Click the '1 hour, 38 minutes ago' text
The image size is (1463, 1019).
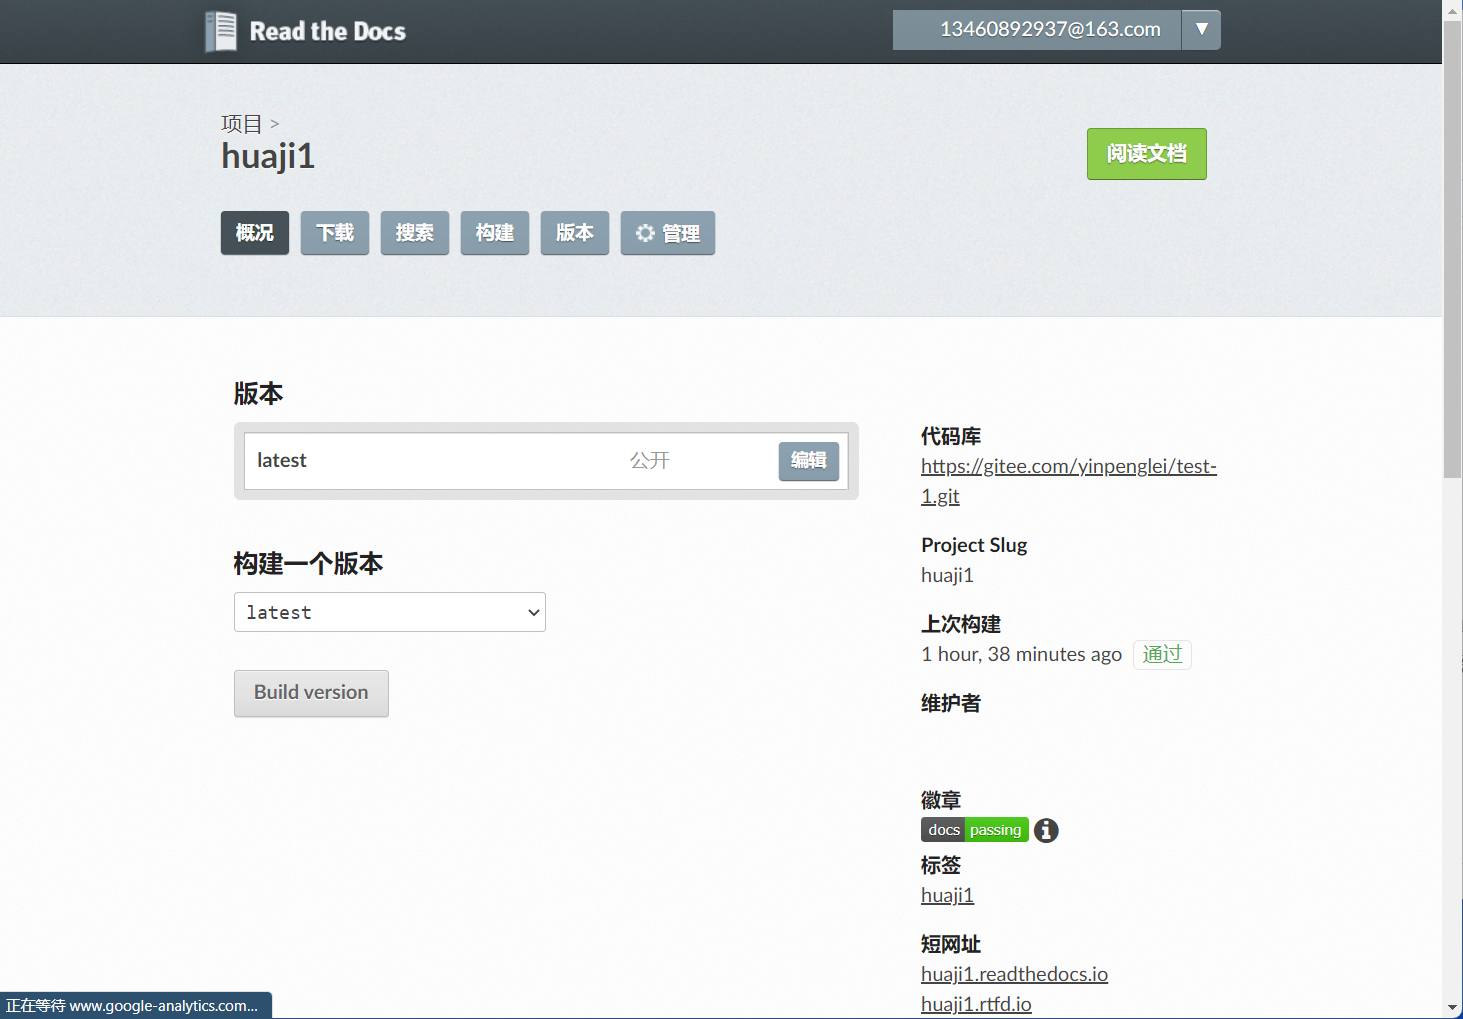tap(1021, 654)
